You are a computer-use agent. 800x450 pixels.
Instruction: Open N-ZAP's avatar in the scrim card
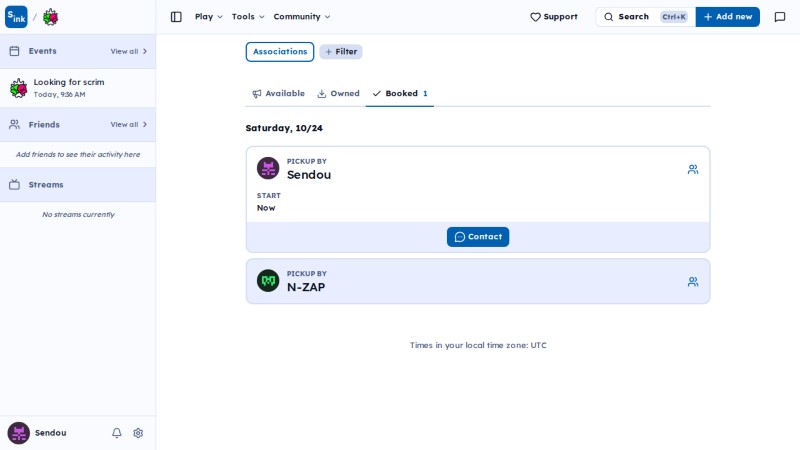[x=268, y=281]
